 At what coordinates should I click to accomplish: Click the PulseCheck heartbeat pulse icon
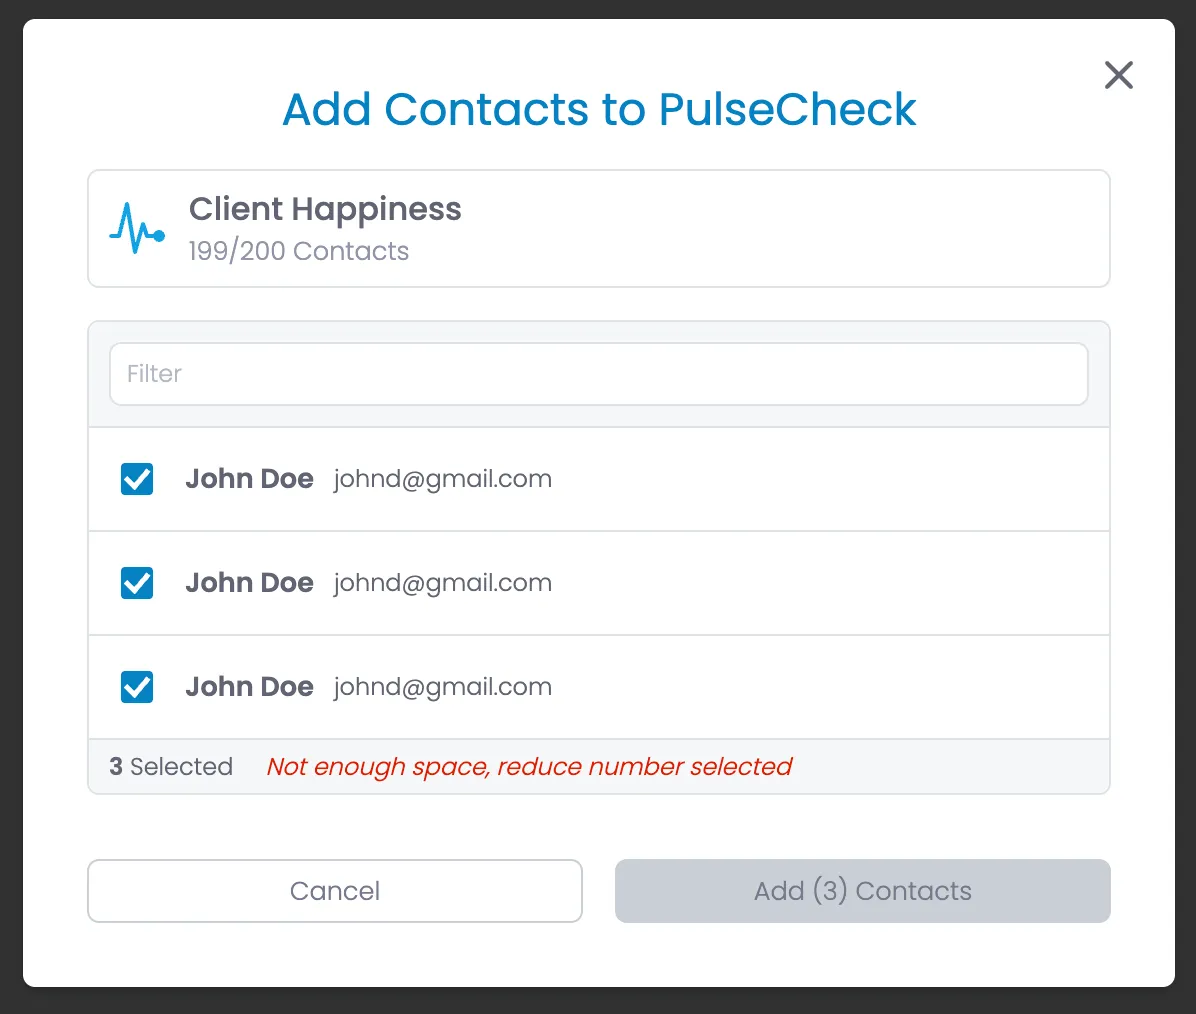[x=137, y=228]
